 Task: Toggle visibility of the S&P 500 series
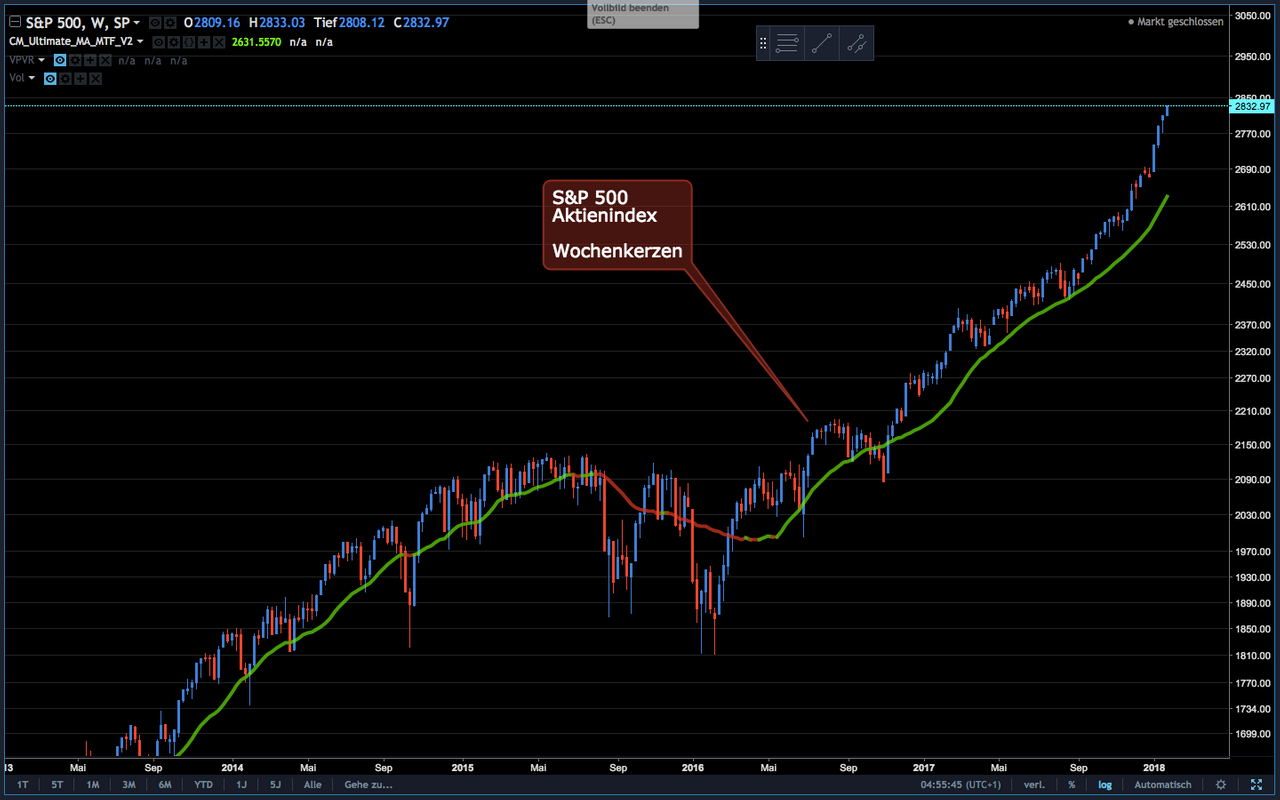tap(155, 22)
